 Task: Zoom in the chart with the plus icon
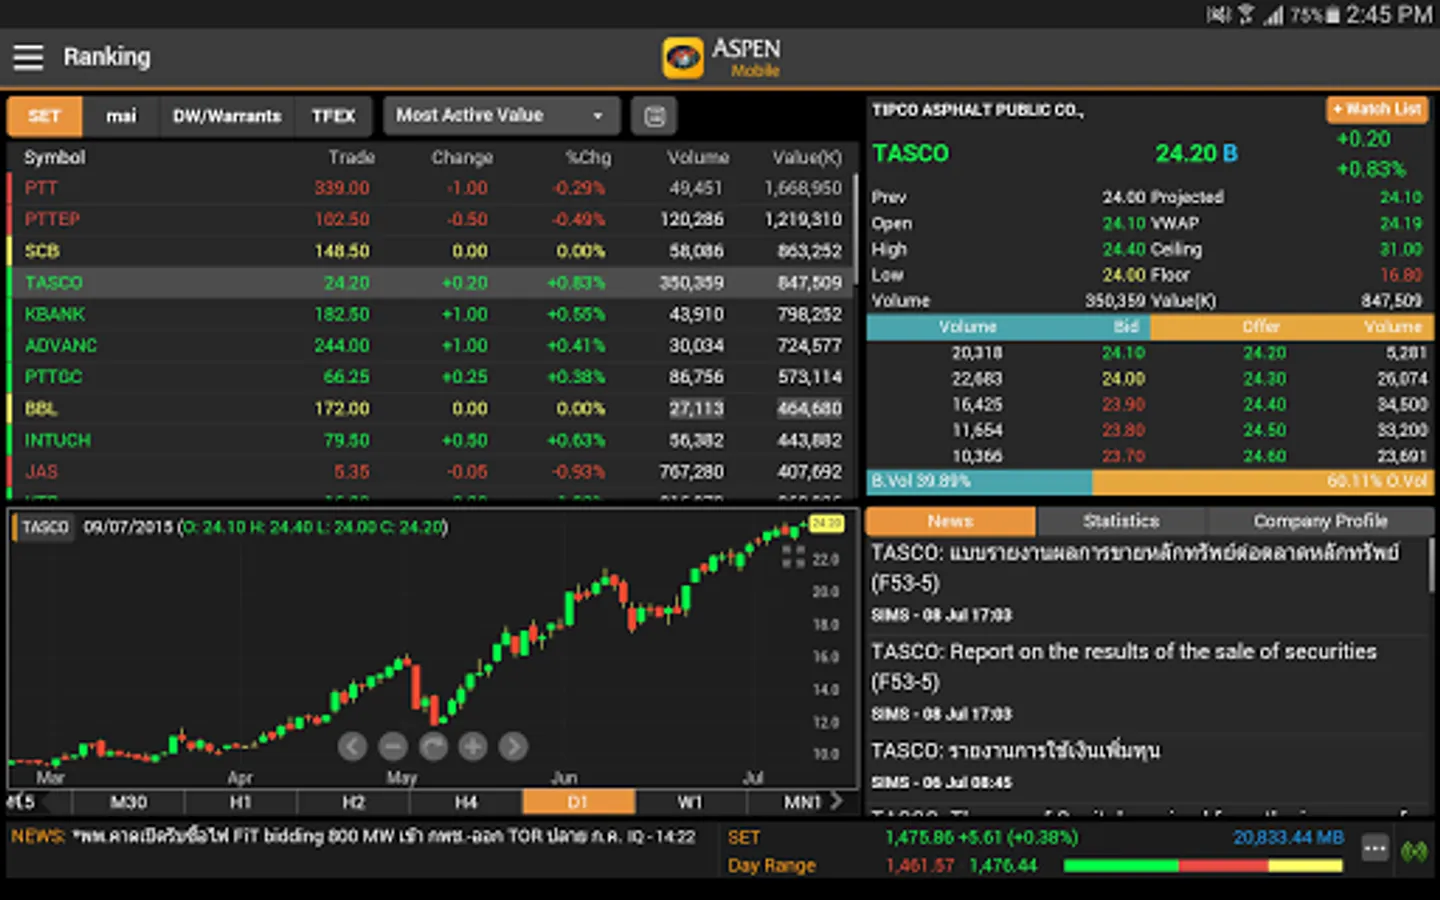(x=473, y=746)
